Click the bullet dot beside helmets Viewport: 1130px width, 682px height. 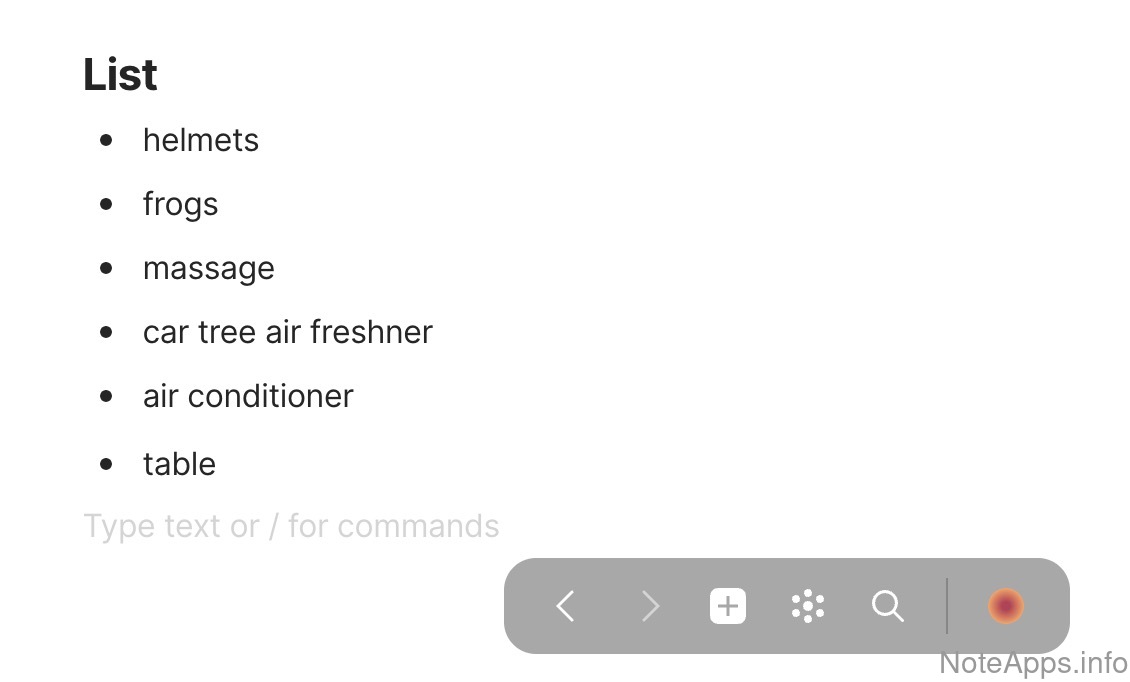[x=107, y=140]
